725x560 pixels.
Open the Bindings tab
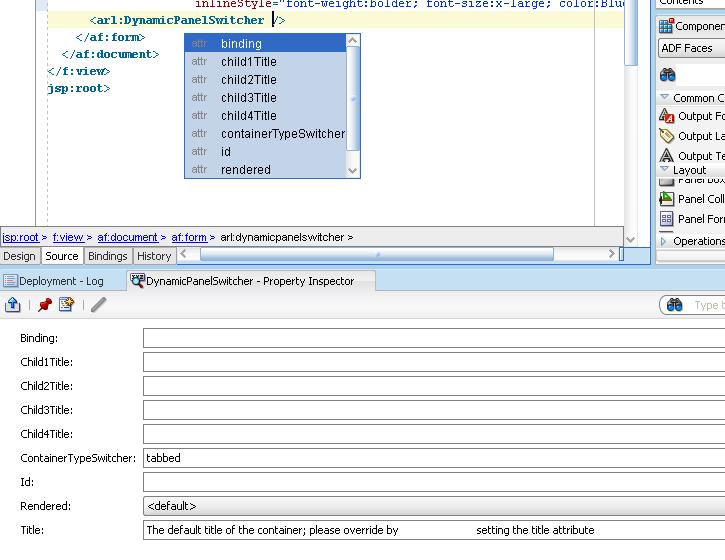108,256
